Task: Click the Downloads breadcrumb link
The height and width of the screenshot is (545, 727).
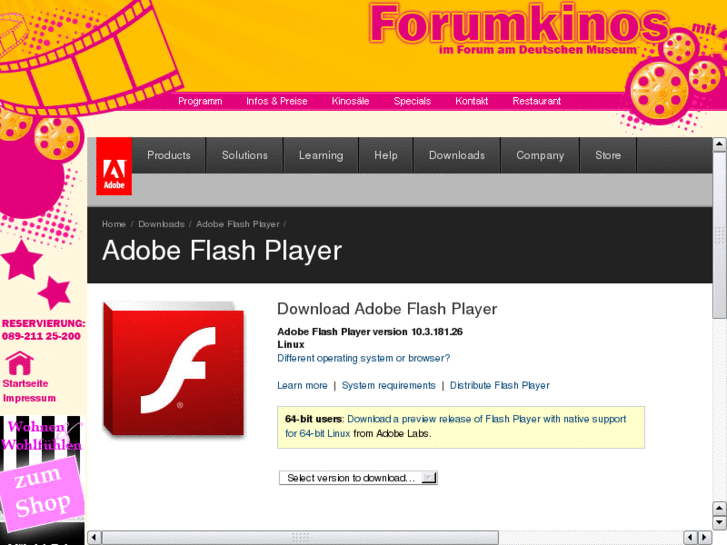Action: [161, 224]
